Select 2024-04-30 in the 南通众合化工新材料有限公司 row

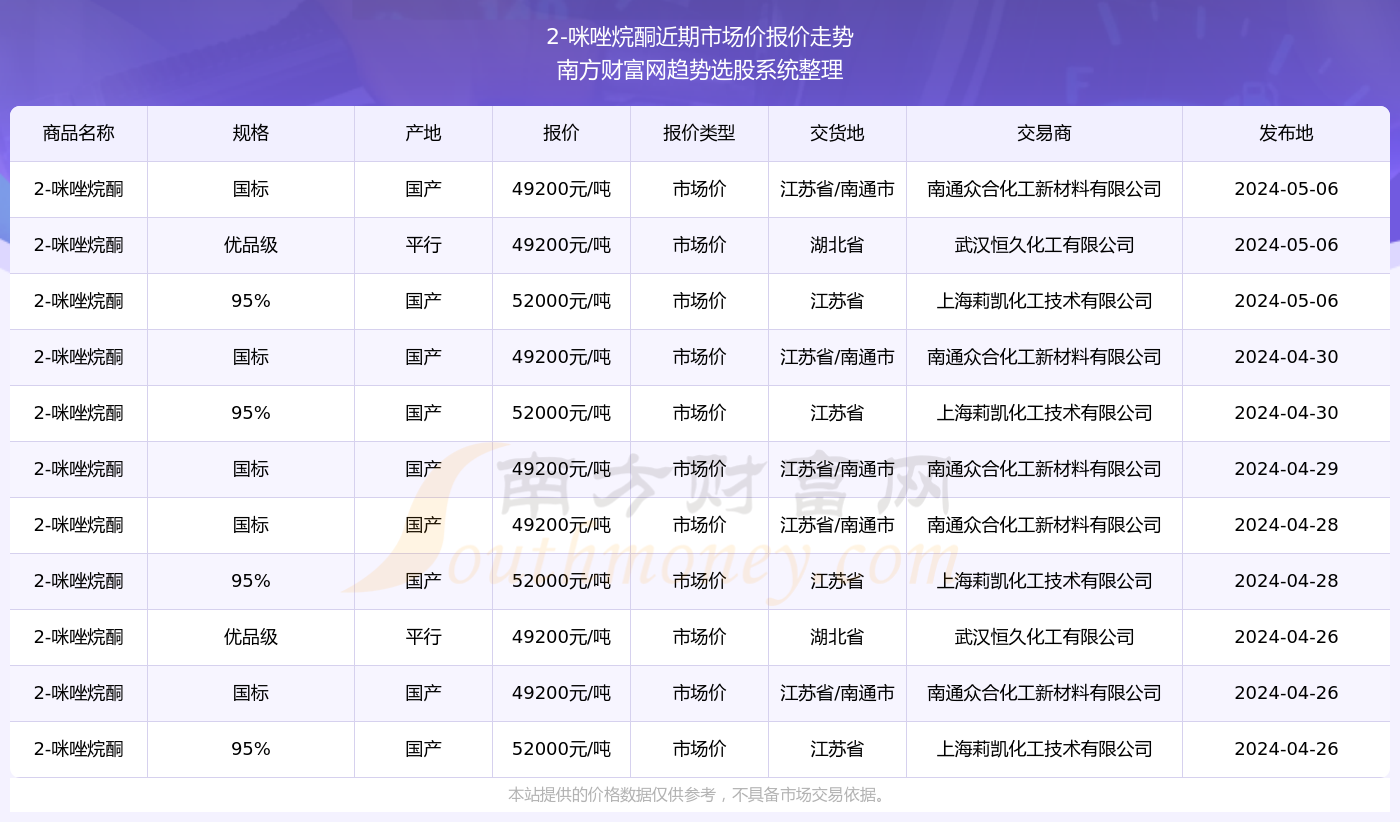1286,357
